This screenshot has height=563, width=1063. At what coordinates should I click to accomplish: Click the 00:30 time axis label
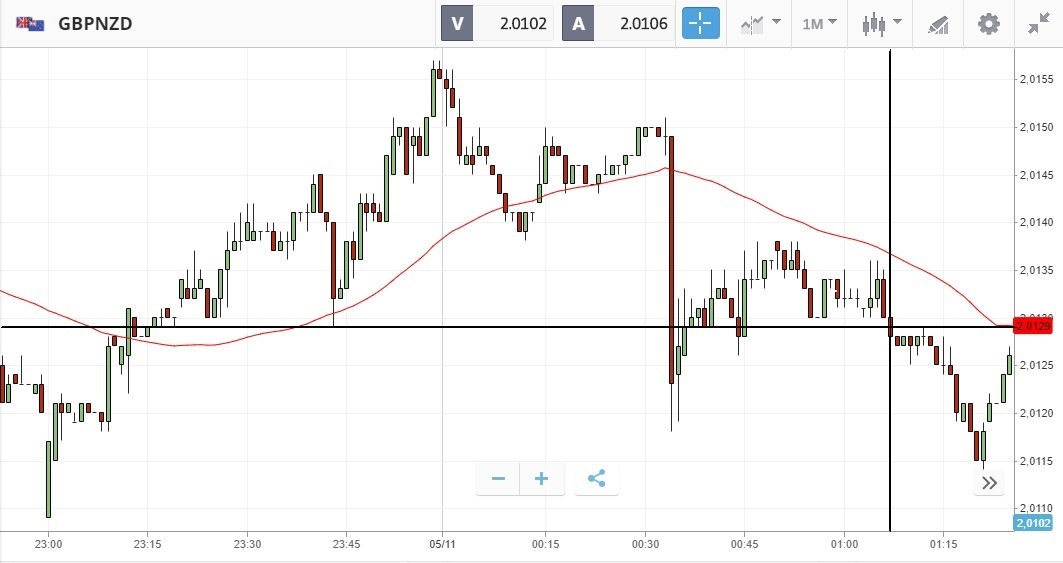pos(646,544)
